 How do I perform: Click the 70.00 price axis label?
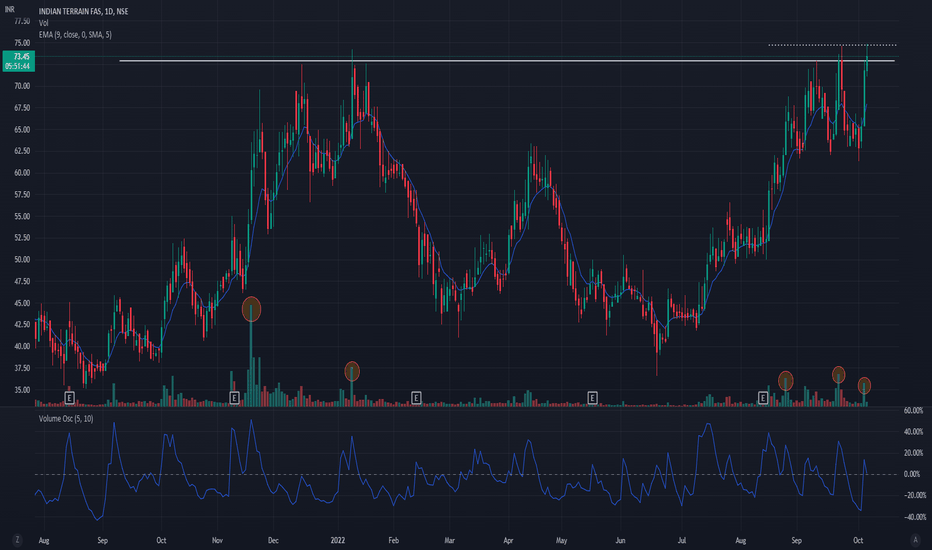pyautogui.click(x=22, y=86)
